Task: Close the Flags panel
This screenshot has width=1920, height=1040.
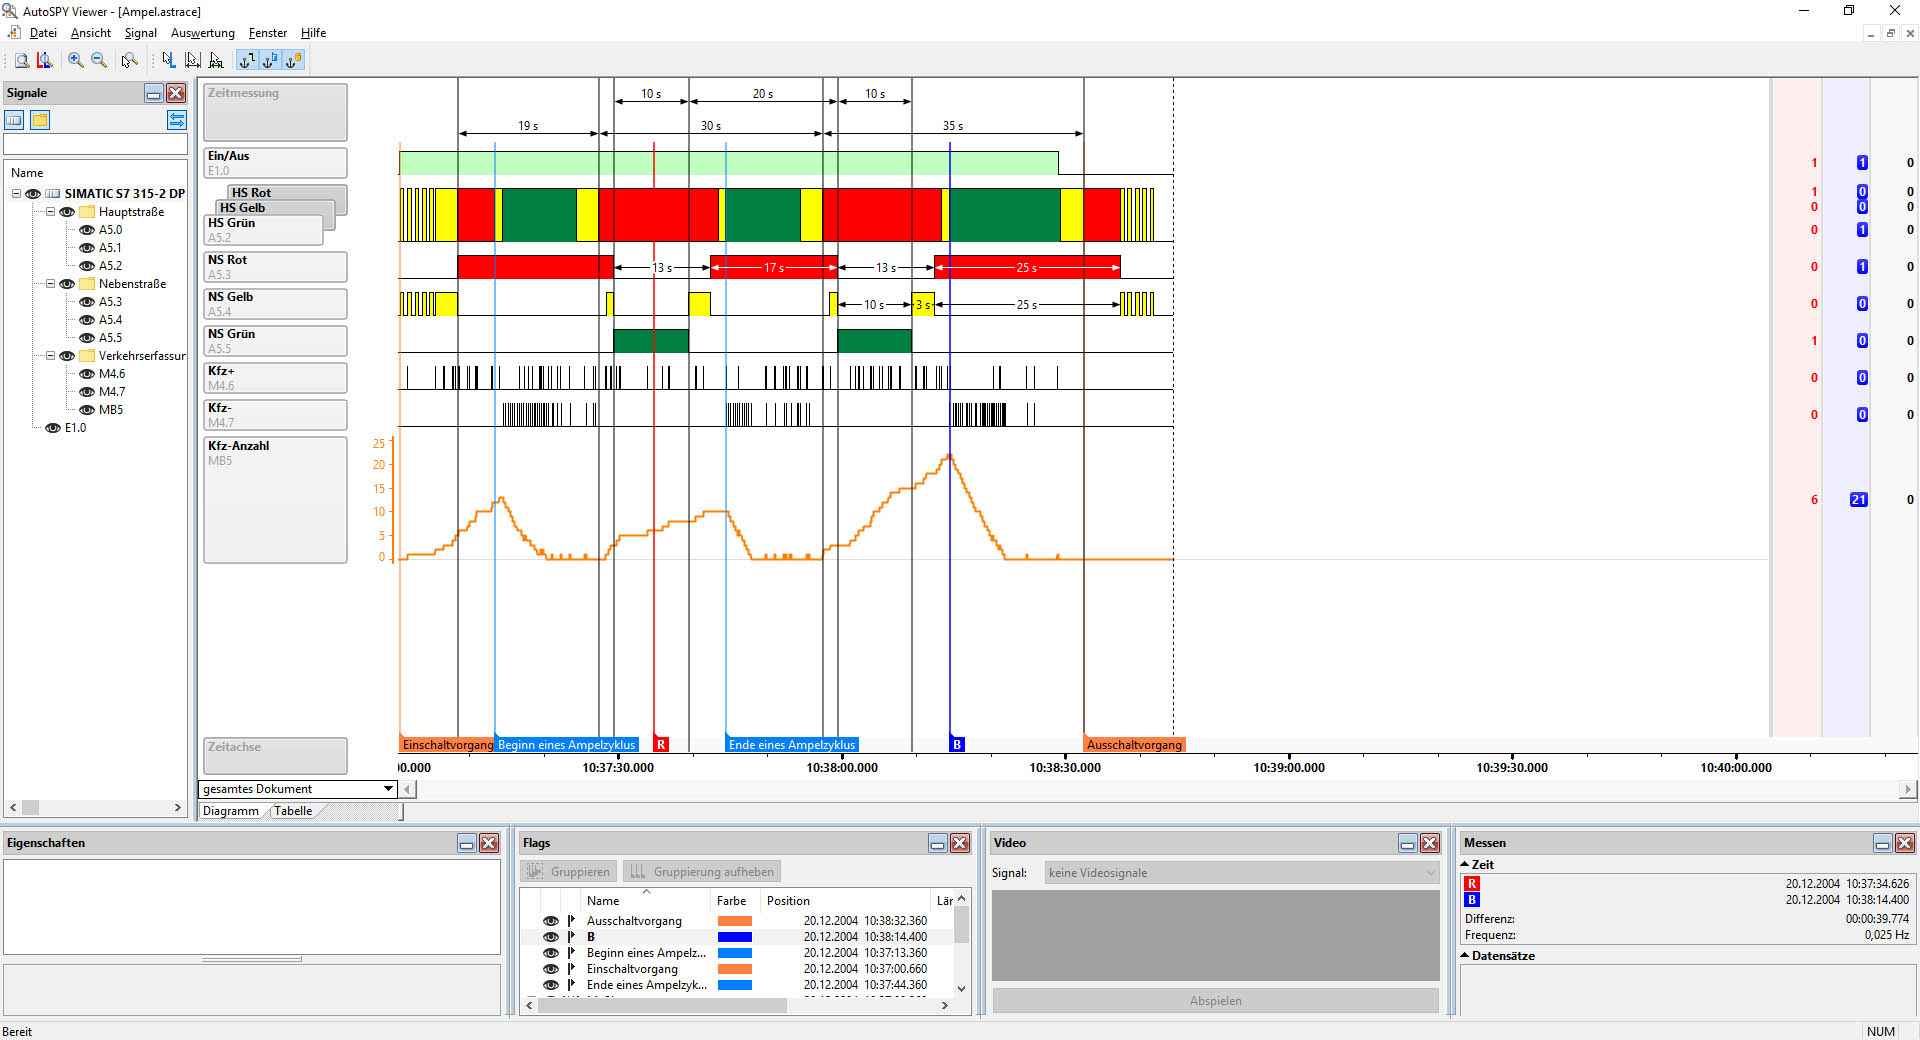Action: click(x=960, y=843)
